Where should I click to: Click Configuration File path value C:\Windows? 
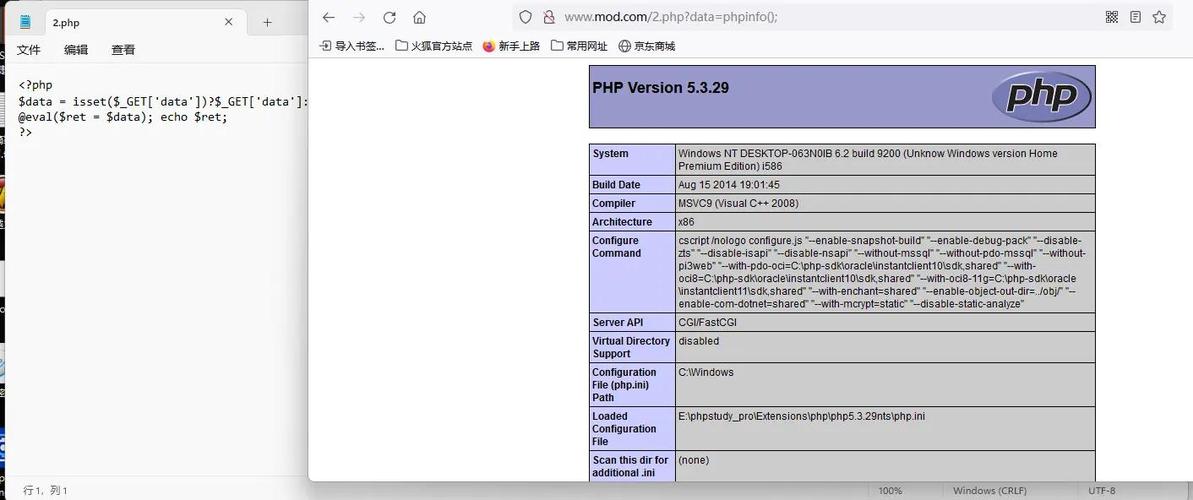pyautogui.click(x=706, y=372)
